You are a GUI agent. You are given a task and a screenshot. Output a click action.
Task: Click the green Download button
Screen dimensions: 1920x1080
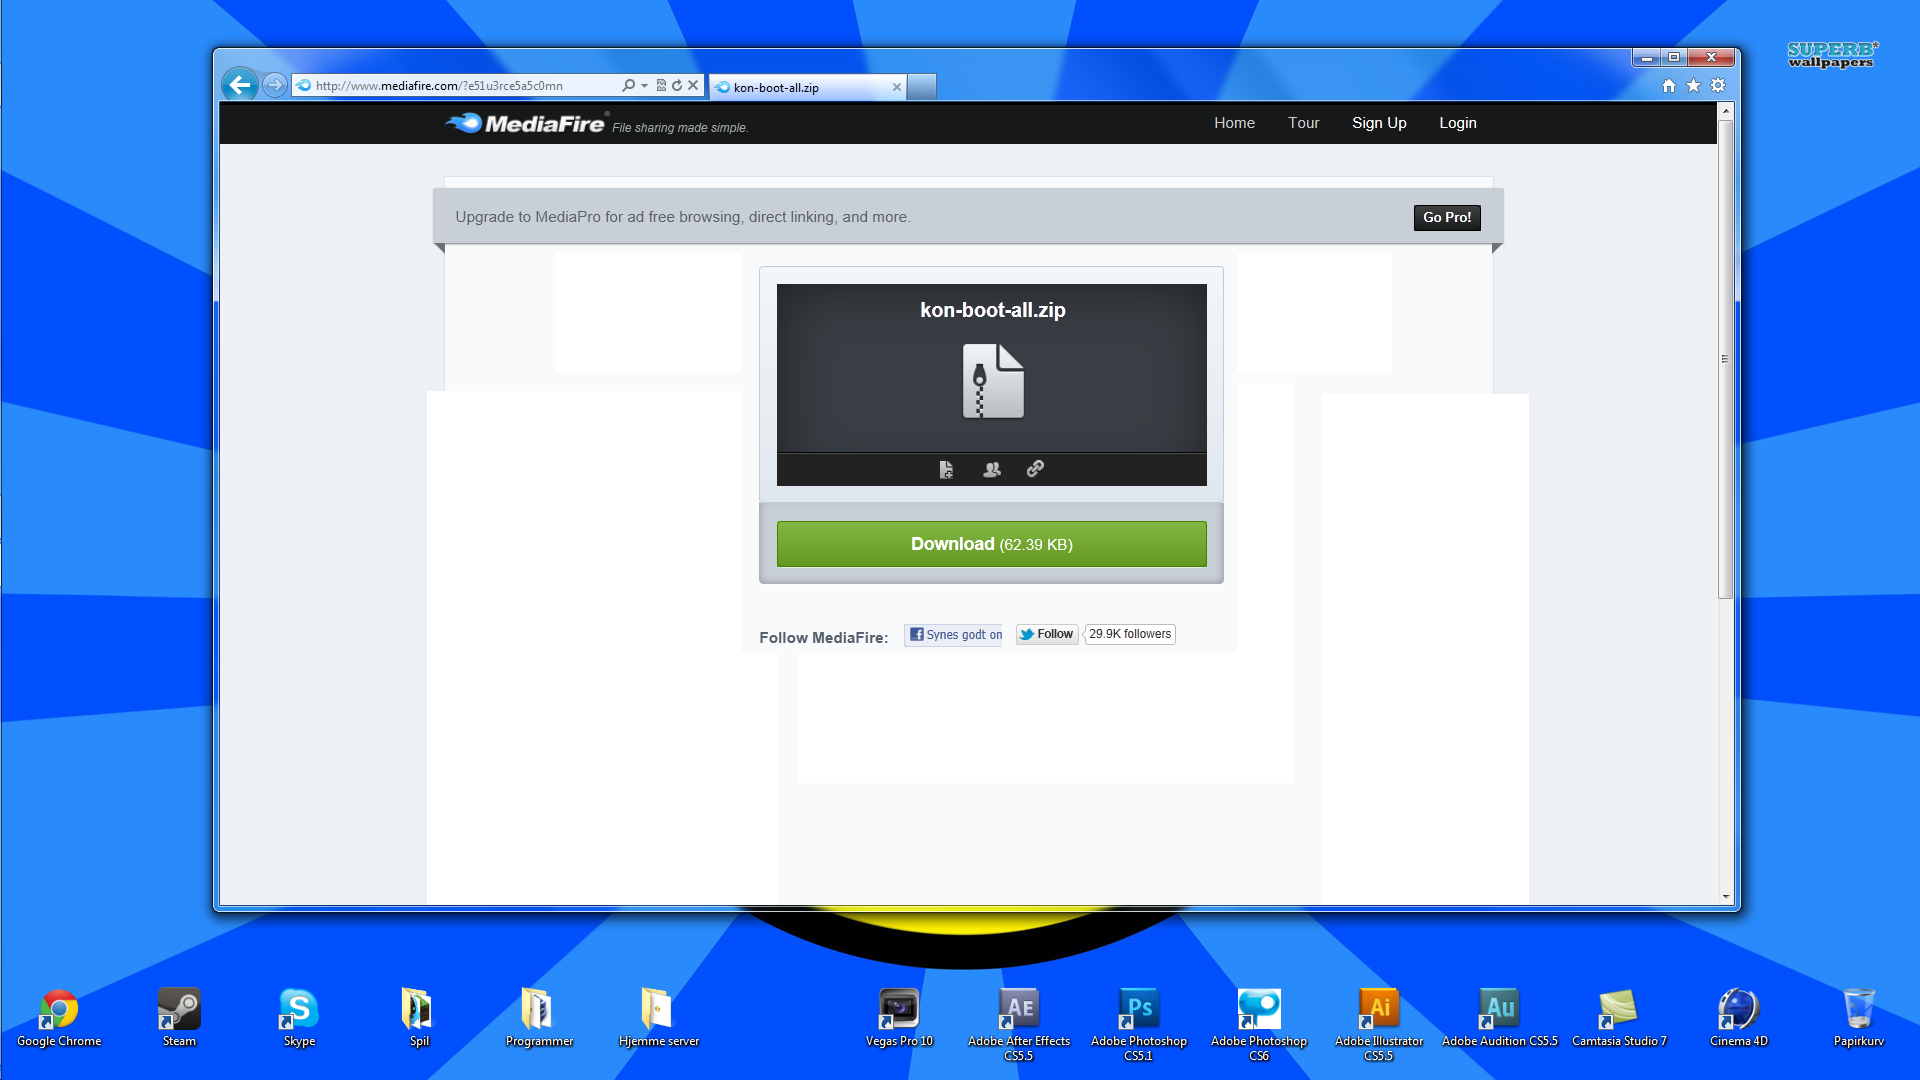click(991, 544)
